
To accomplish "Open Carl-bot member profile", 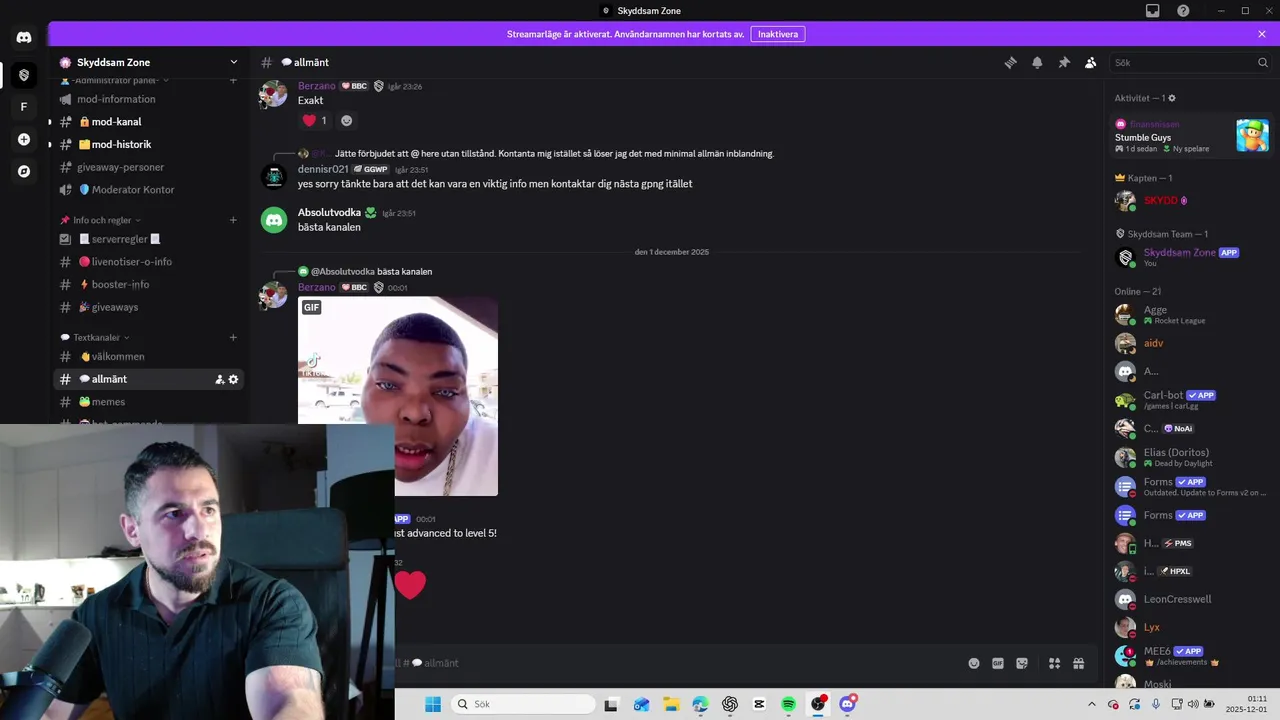I will (x=1192, y=400).
